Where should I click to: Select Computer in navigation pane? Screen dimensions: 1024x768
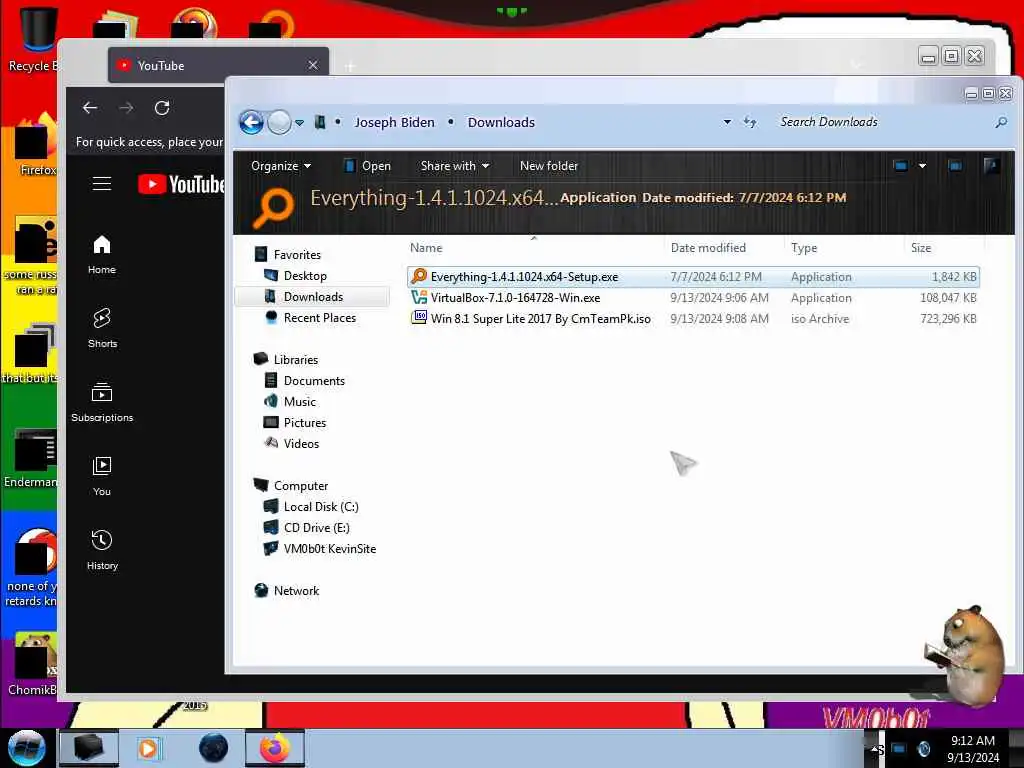click(x=300, y=486)
